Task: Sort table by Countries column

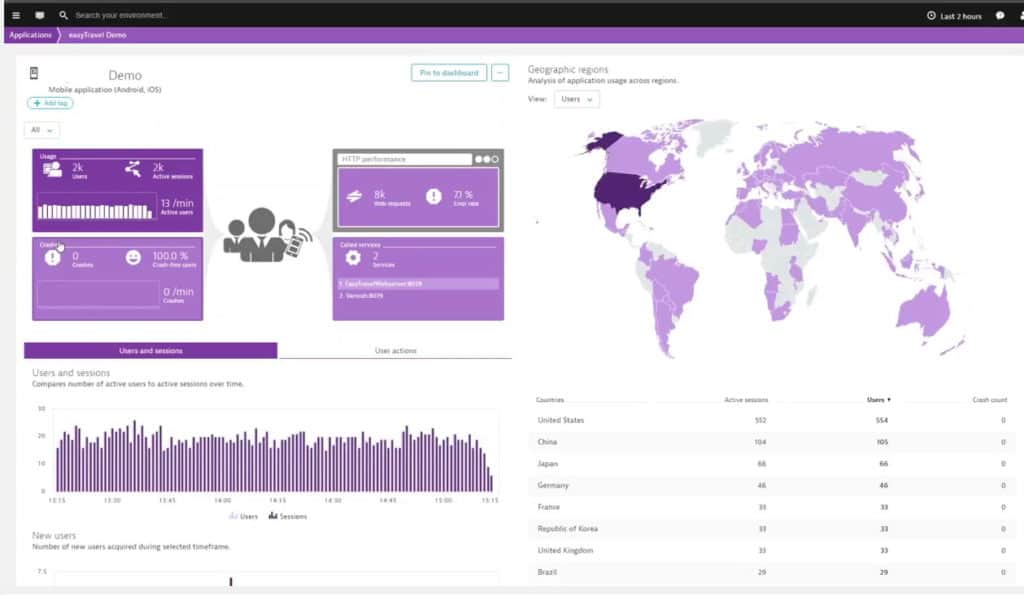Action: tap(550, 400)
